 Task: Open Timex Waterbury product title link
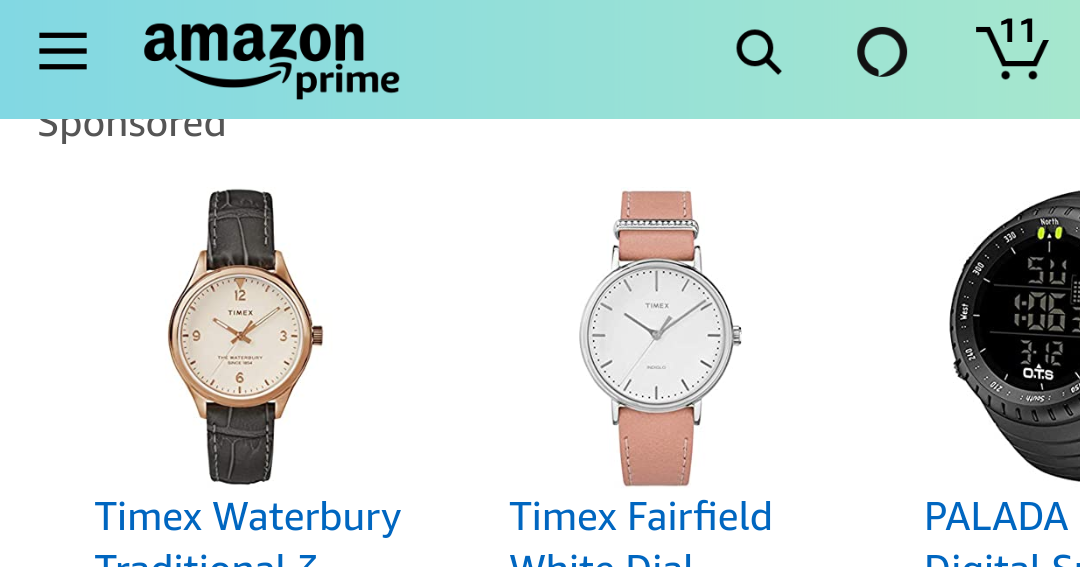click(247, 517)
